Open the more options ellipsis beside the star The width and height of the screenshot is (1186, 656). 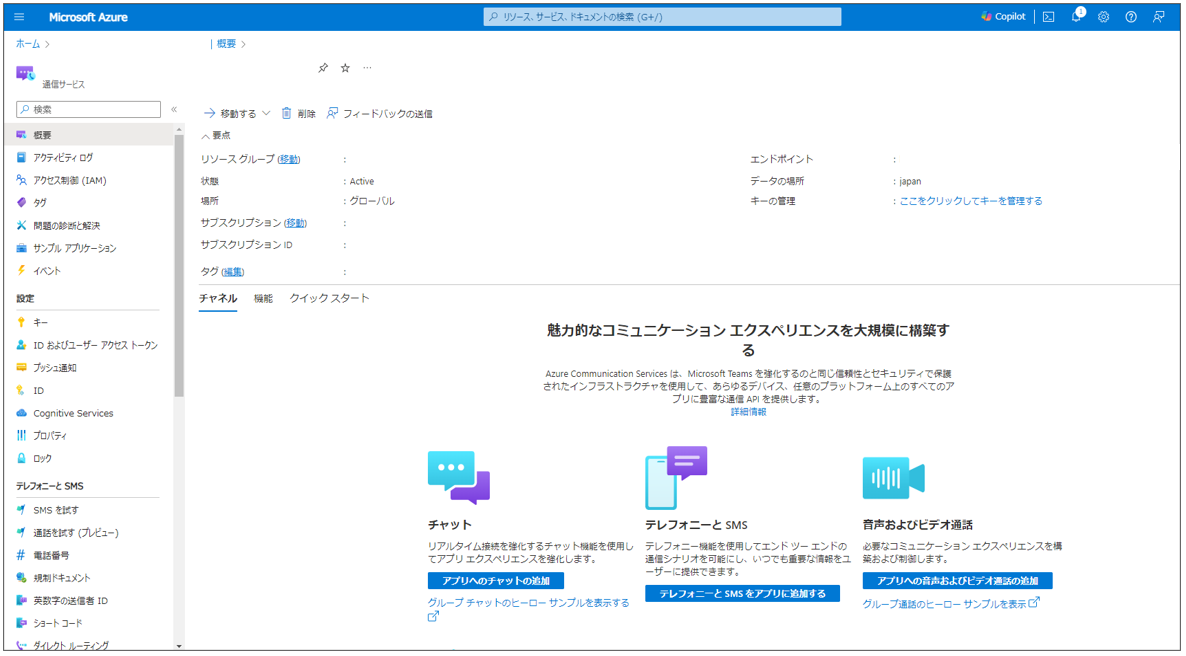(368, 68)
